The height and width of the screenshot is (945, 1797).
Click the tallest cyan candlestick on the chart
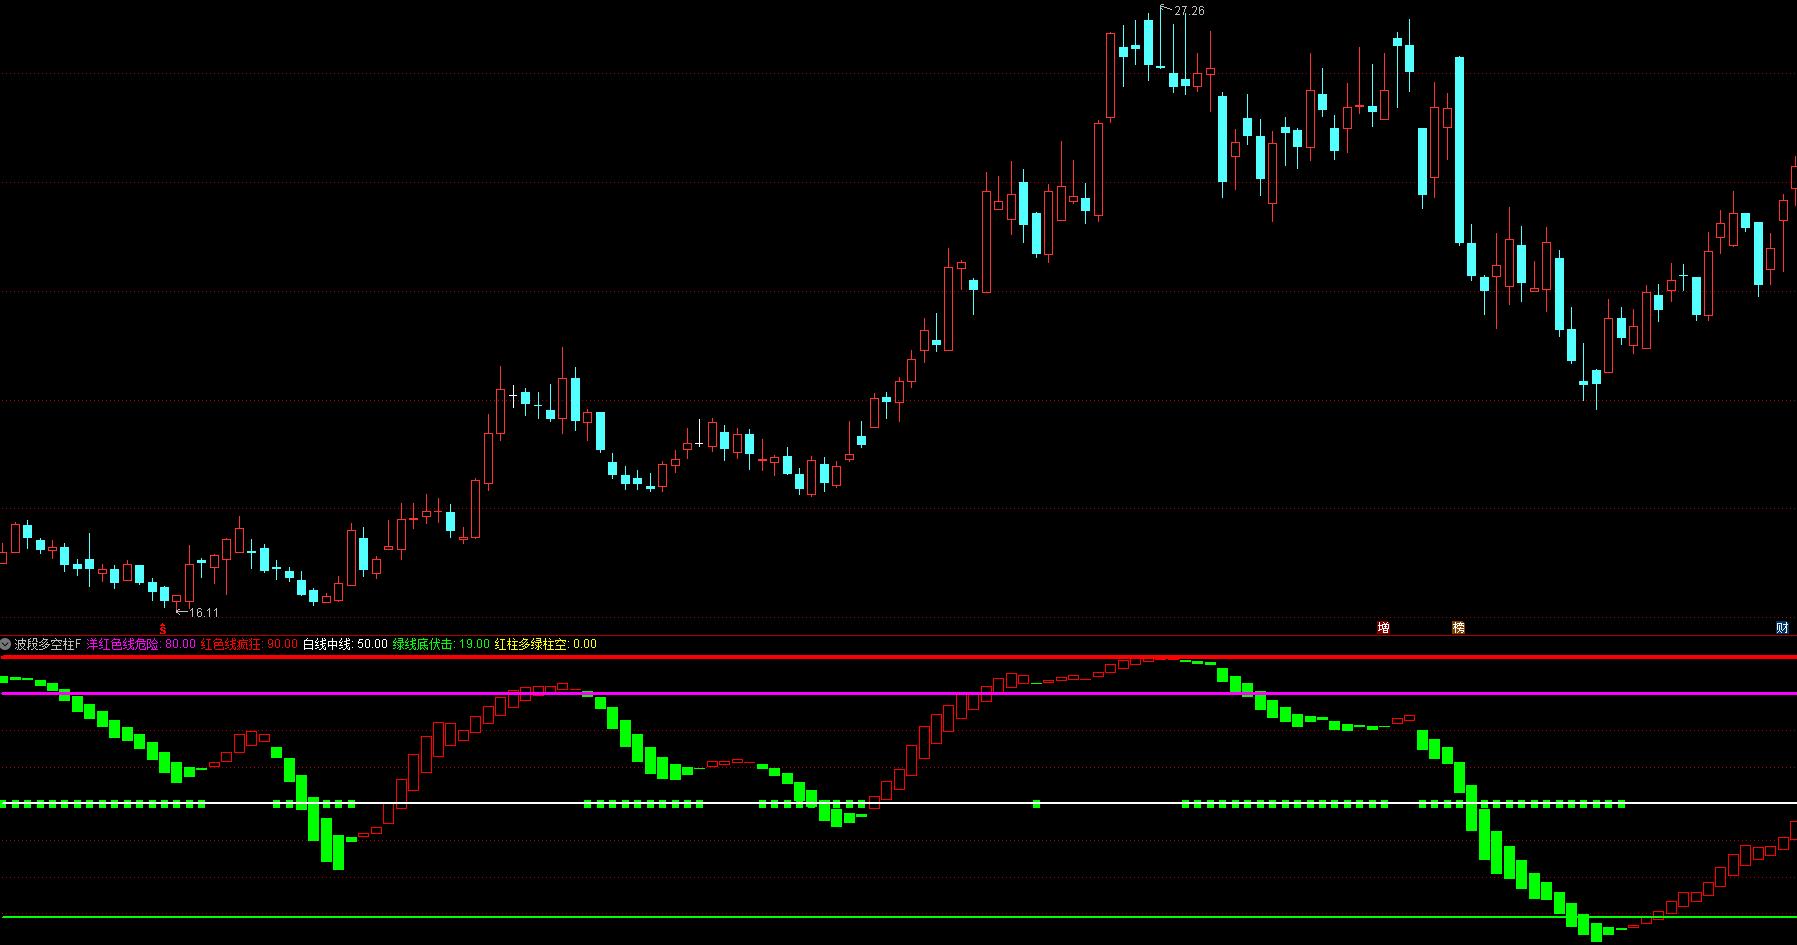click(1459, 150)
